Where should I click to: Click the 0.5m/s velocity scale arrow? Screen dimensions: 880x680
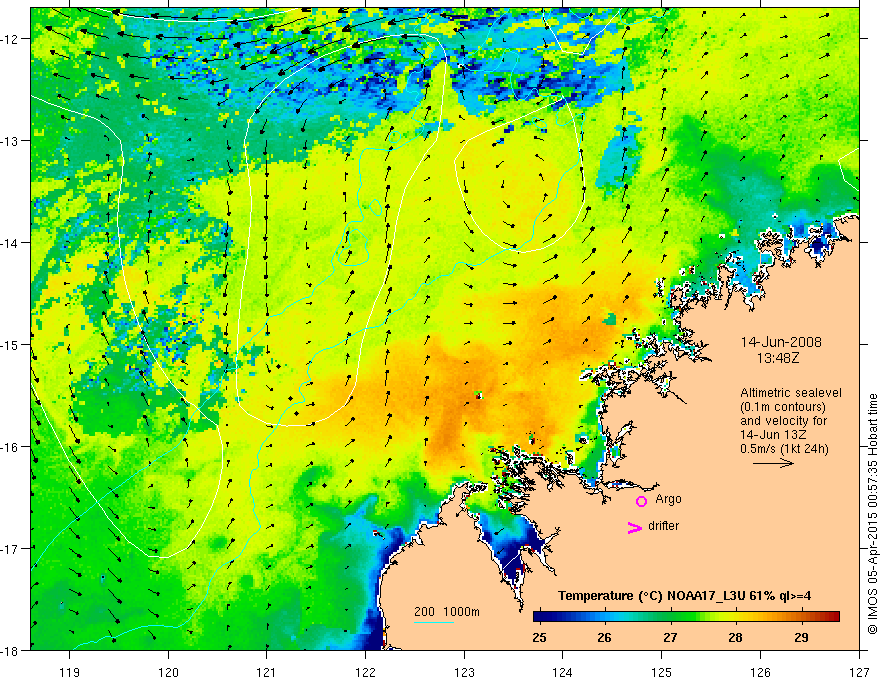[x=773, y=463]
